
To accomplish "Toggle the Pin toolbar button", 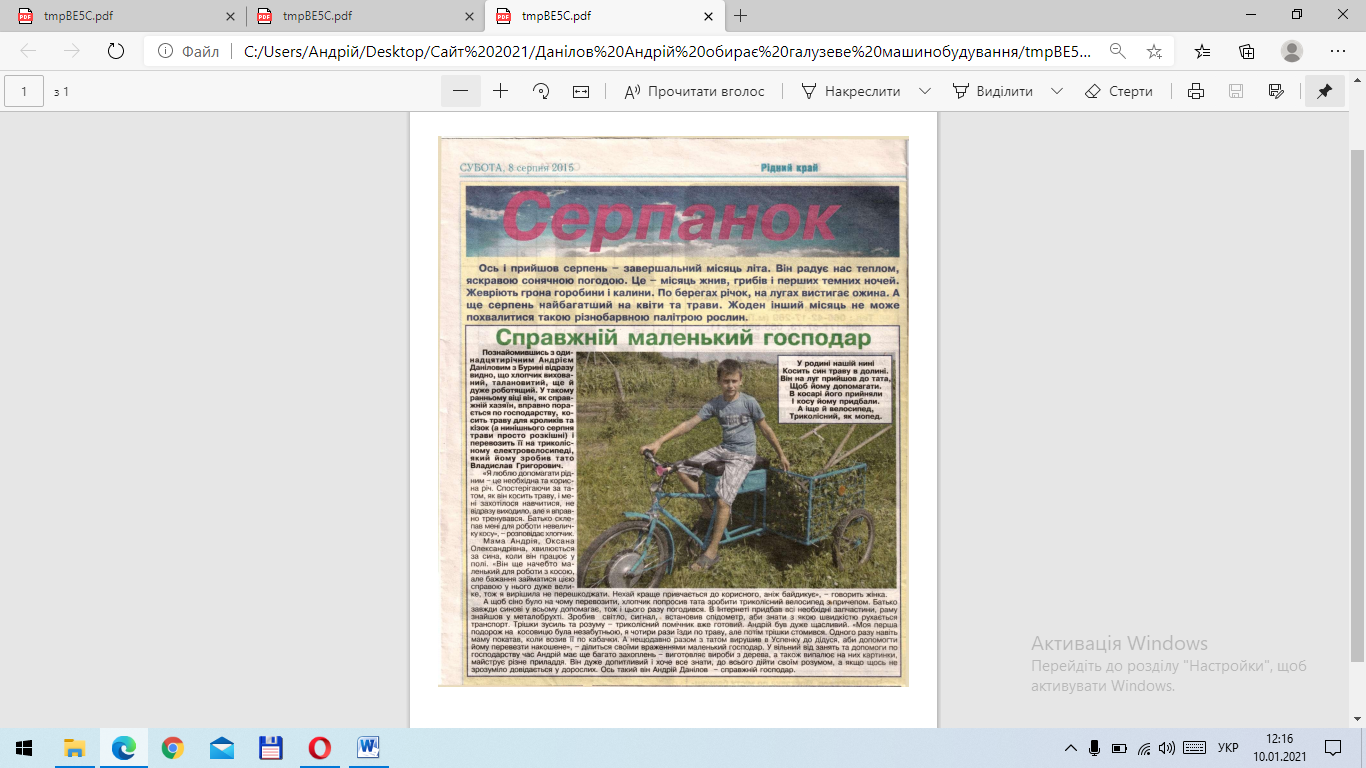I will coord(1324,91).
